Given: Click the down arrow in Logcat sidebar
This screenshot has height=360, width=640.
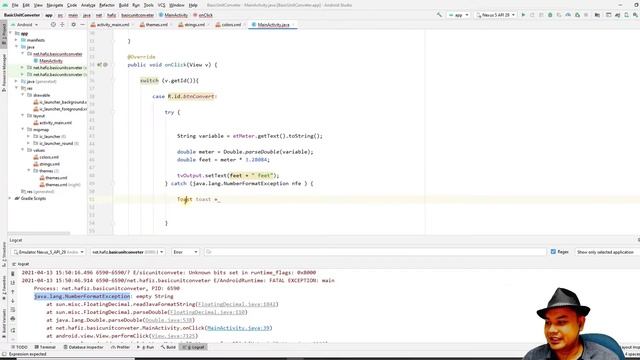Looking at the screenshot, I should point(13,301).
